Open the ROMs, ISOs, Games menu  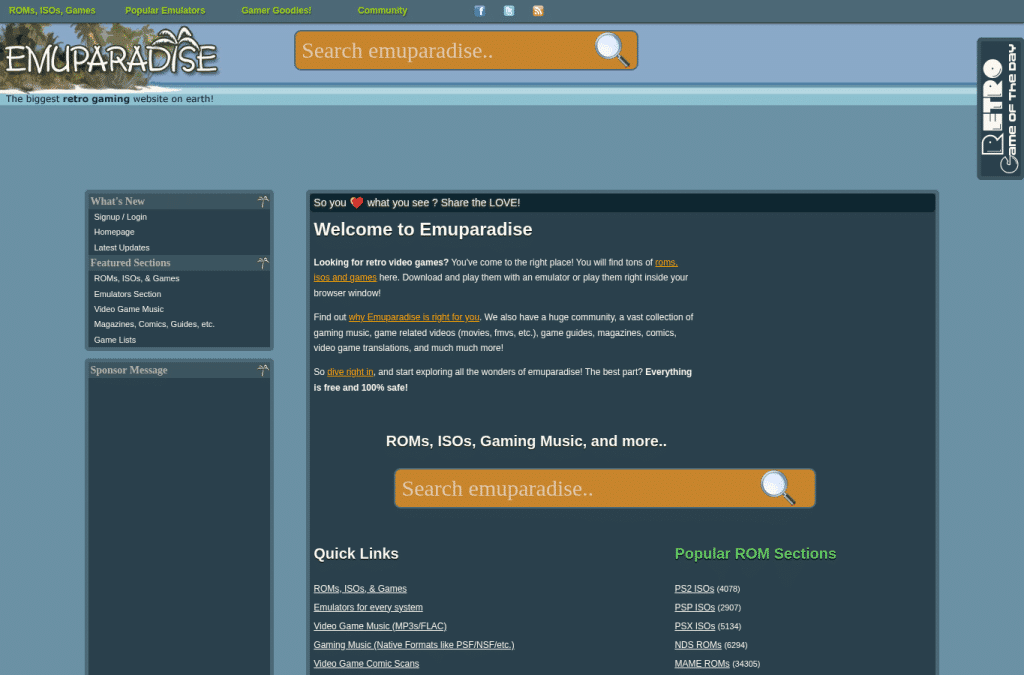[x=52, y=10]
